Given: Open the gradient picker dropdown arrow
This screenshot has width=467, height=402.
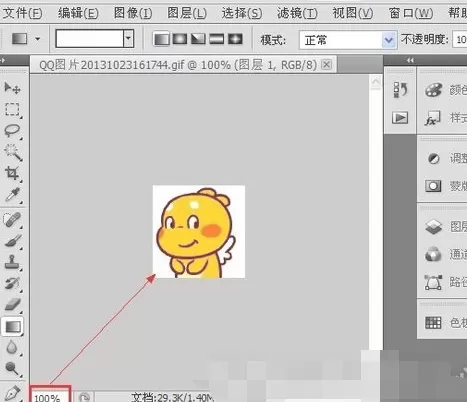Looking at the screenshot, I should pos(128,39).
